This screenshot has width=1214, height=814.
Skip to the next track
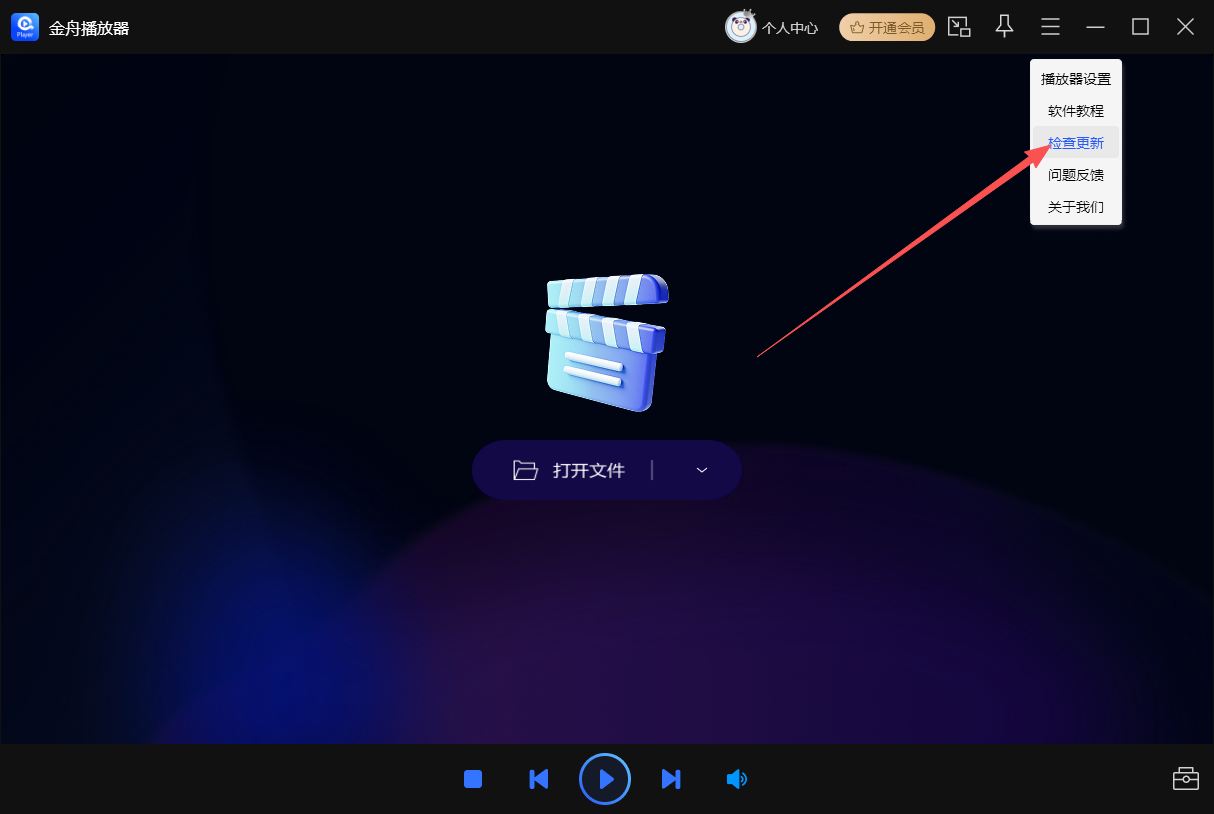671,779
